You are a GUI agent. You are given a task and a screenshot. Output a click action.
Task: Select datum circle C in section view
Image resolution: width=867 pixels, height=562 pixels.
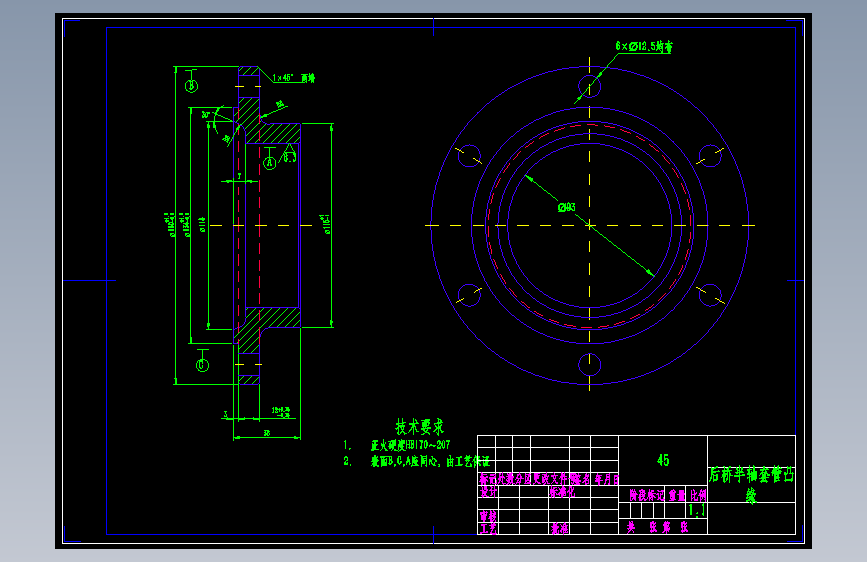tap(202, 365)
